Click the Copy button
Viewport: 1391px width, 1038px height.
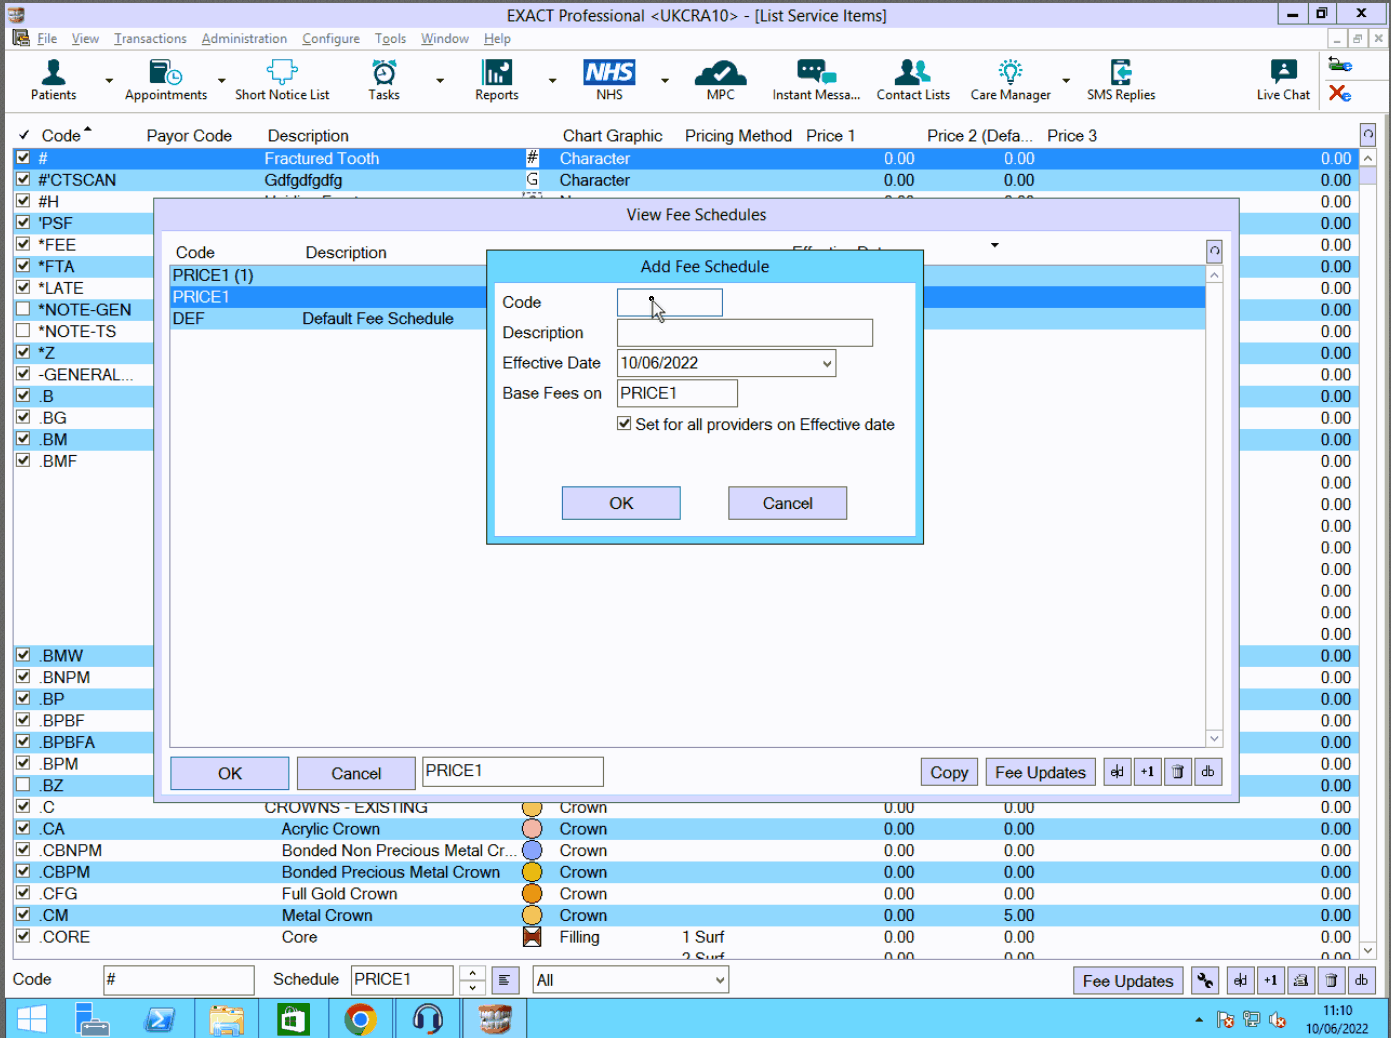click(948, 771)
